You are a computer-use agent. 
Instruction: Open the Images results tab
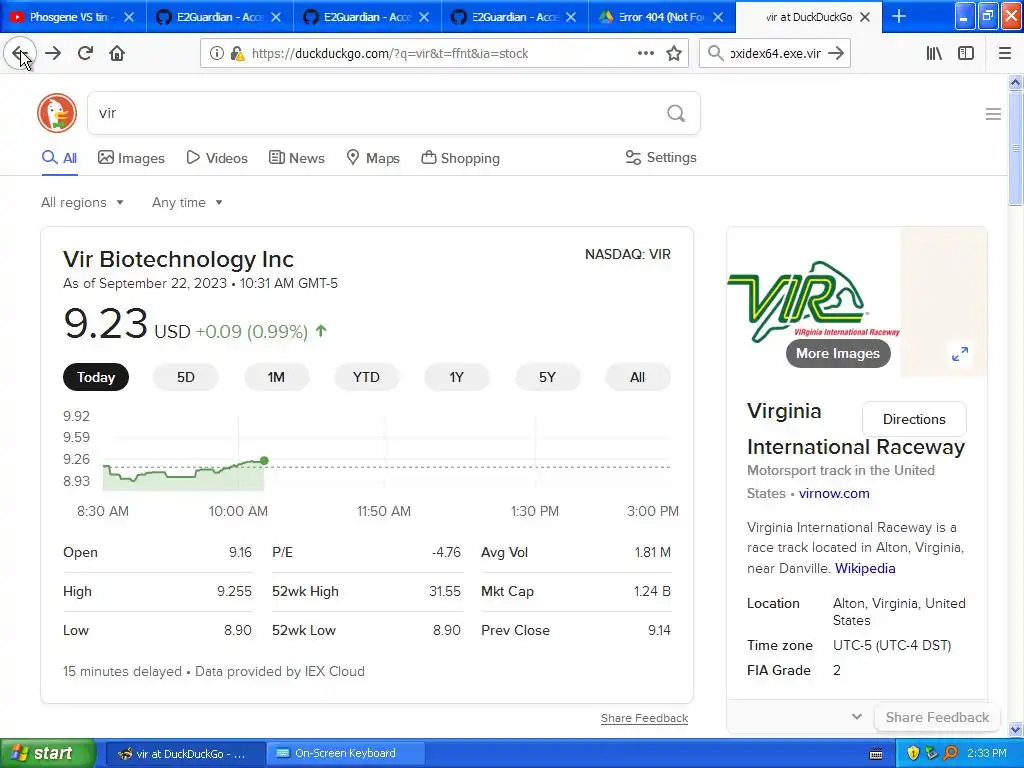point(131,158)
